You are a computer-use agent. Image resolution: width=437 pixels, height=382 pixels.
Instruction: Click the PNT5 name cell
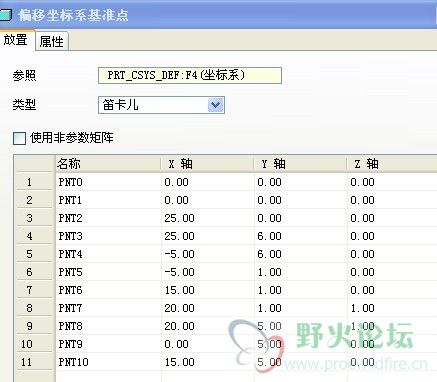point(108,272)
